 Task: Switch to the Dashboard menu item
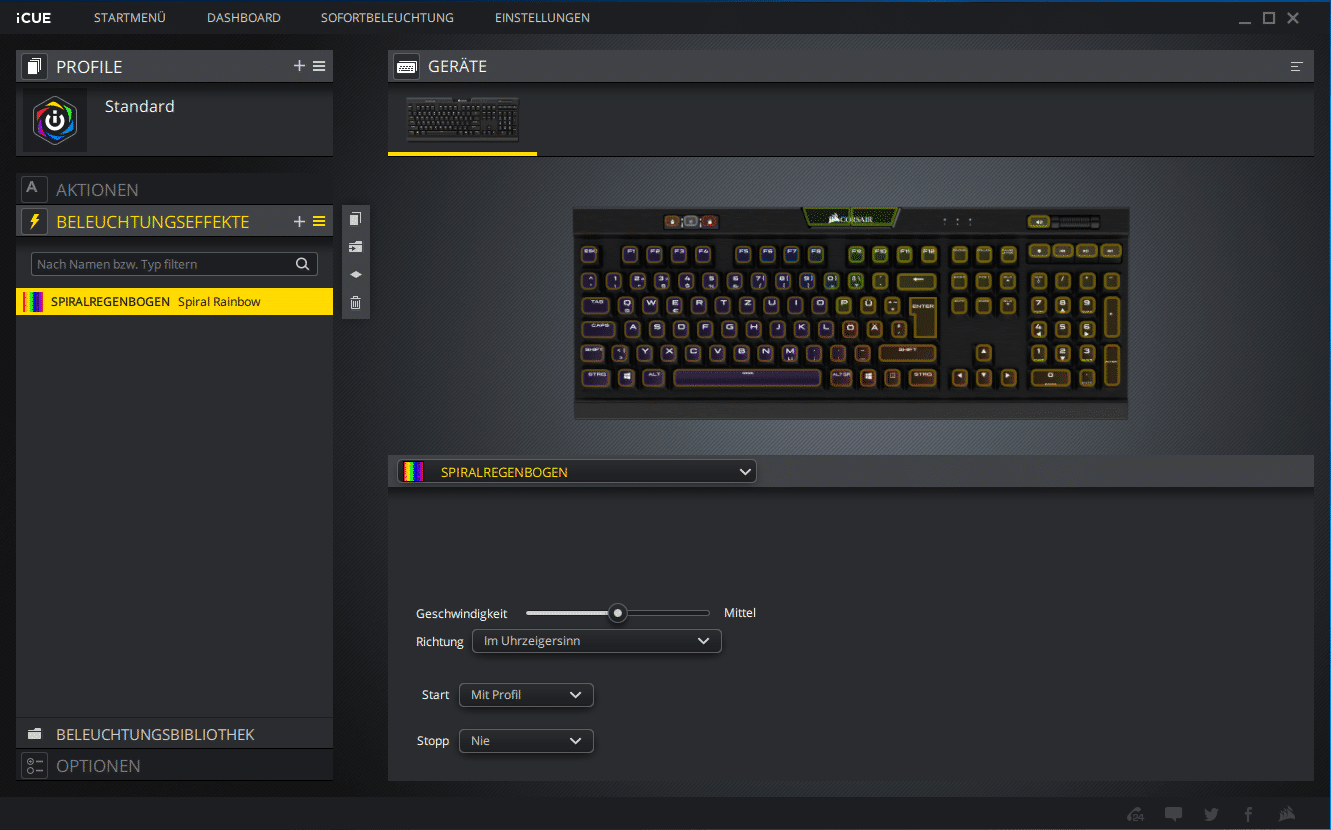(x=243, y=18)
